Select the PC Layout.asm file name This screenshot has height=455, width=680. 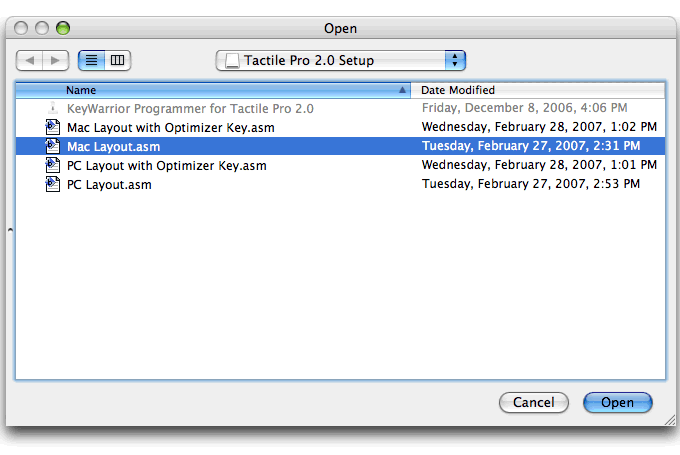pos(109,185)
